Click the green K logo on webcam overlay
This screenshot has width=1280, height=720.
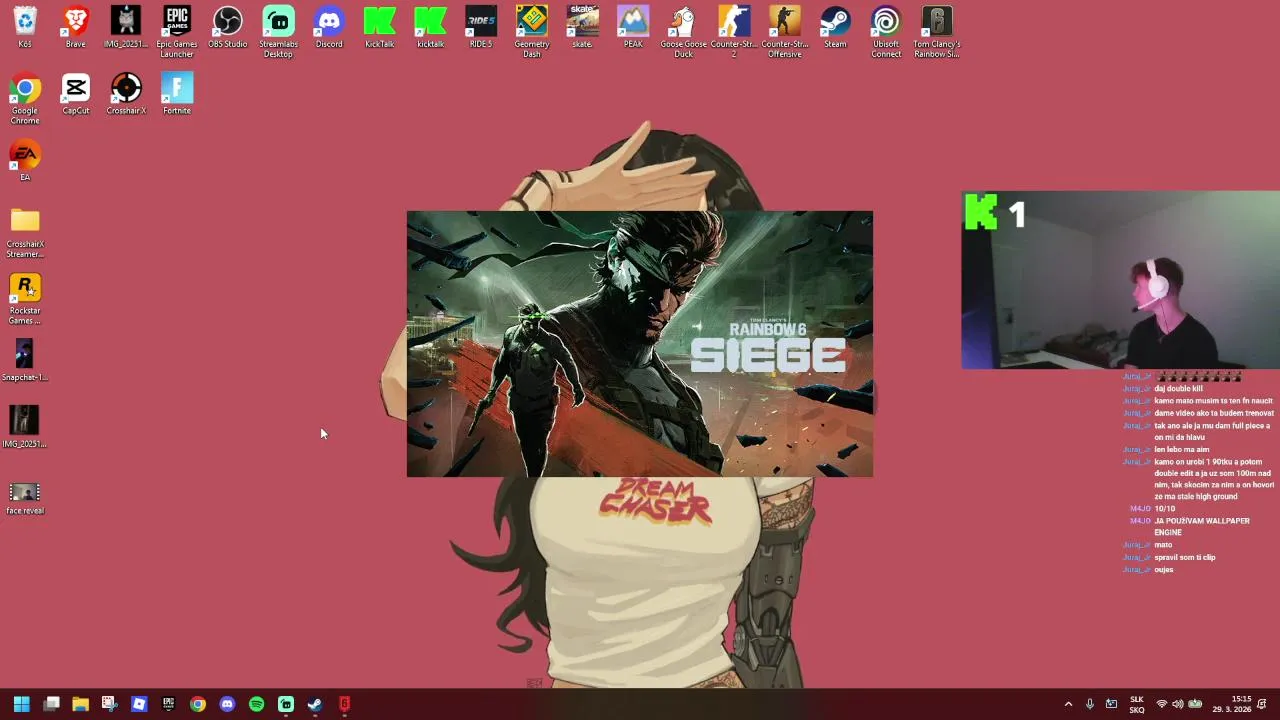point(980,213)
